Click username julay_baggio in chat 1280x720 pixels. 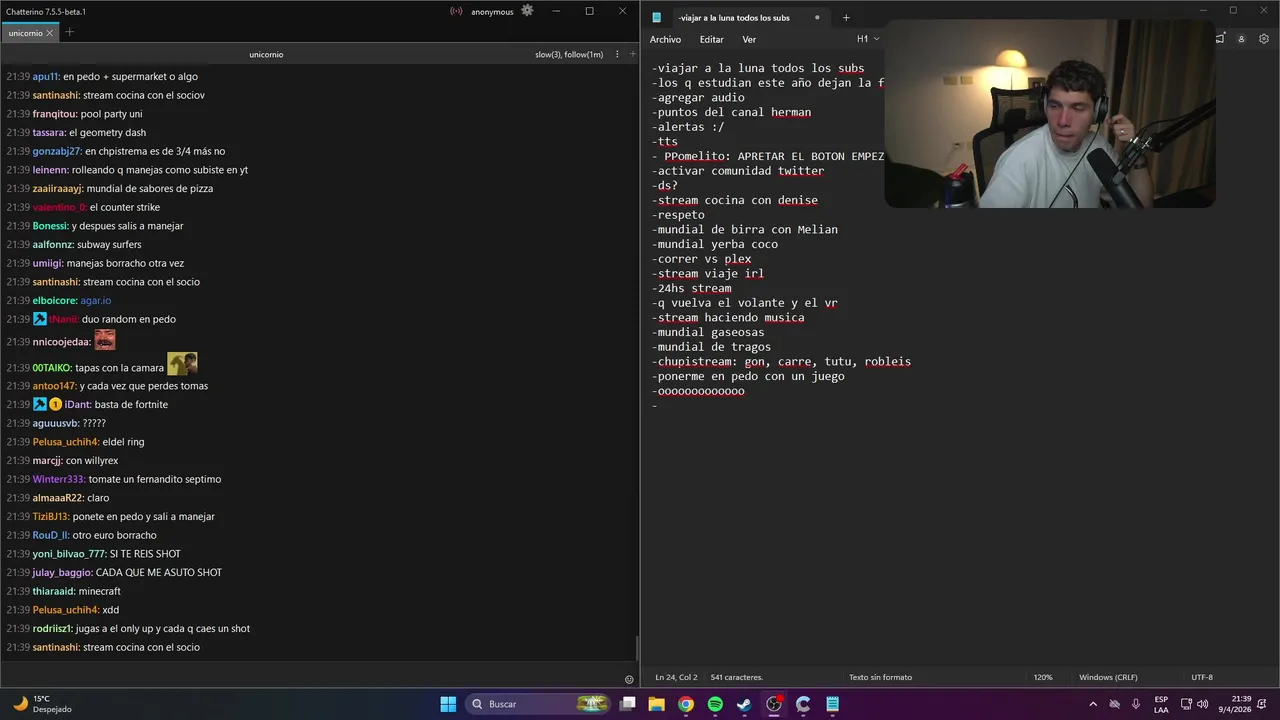coord(62,572)
